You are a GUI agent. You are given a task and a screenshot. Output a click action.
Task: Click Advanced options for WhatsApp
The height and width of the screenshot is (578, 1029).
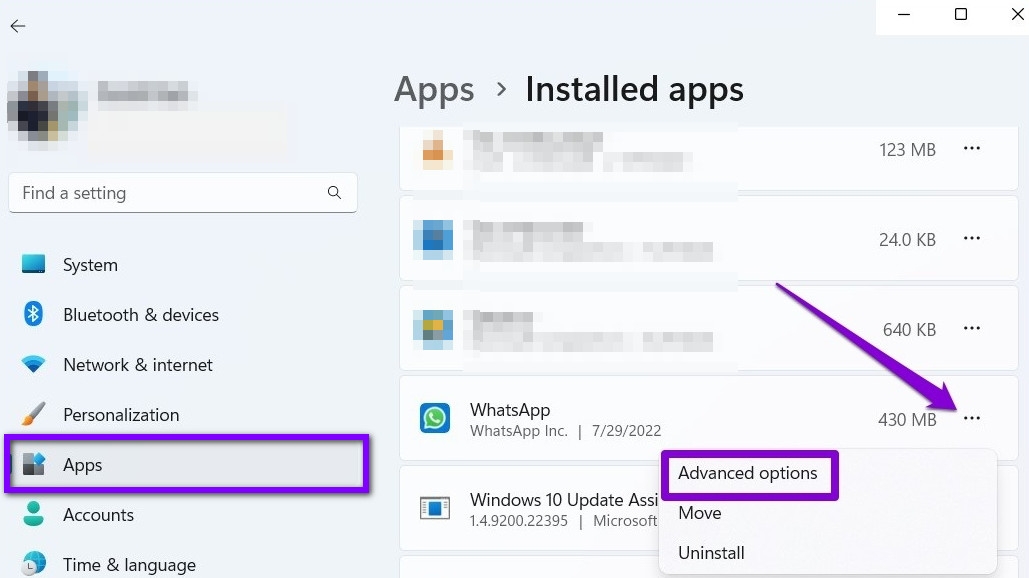pos(749,473)
